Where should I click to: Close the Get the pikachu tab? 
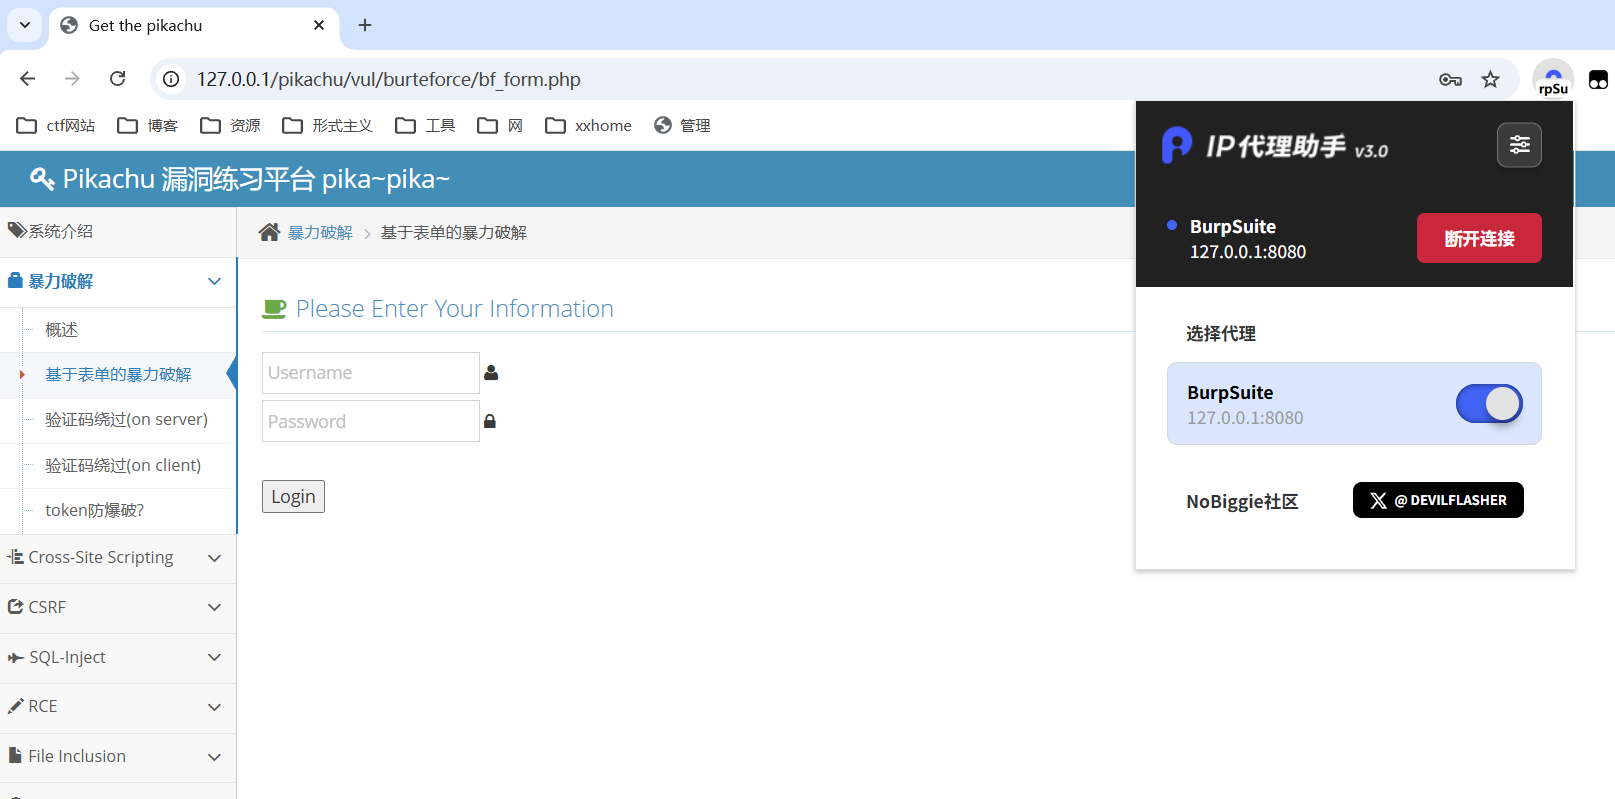point(319,25)
